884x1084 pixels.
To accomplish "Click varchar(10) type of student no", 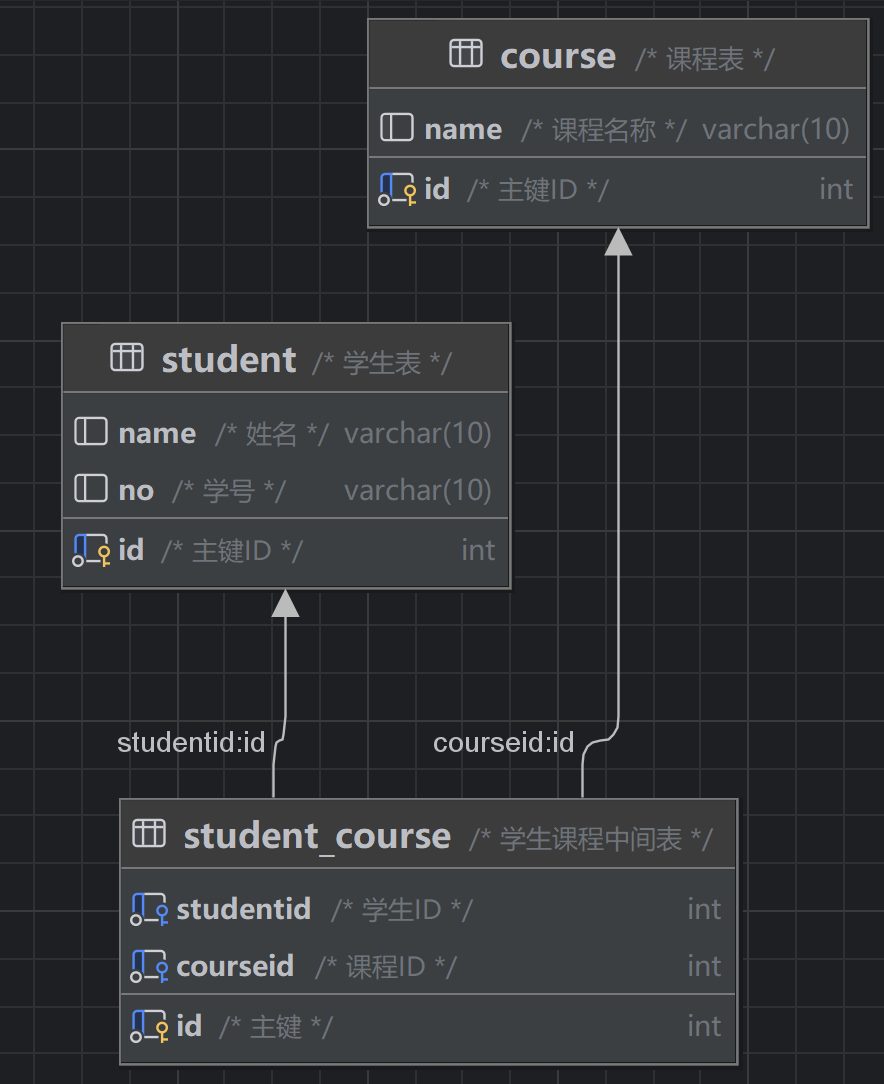I will point(418,490).
